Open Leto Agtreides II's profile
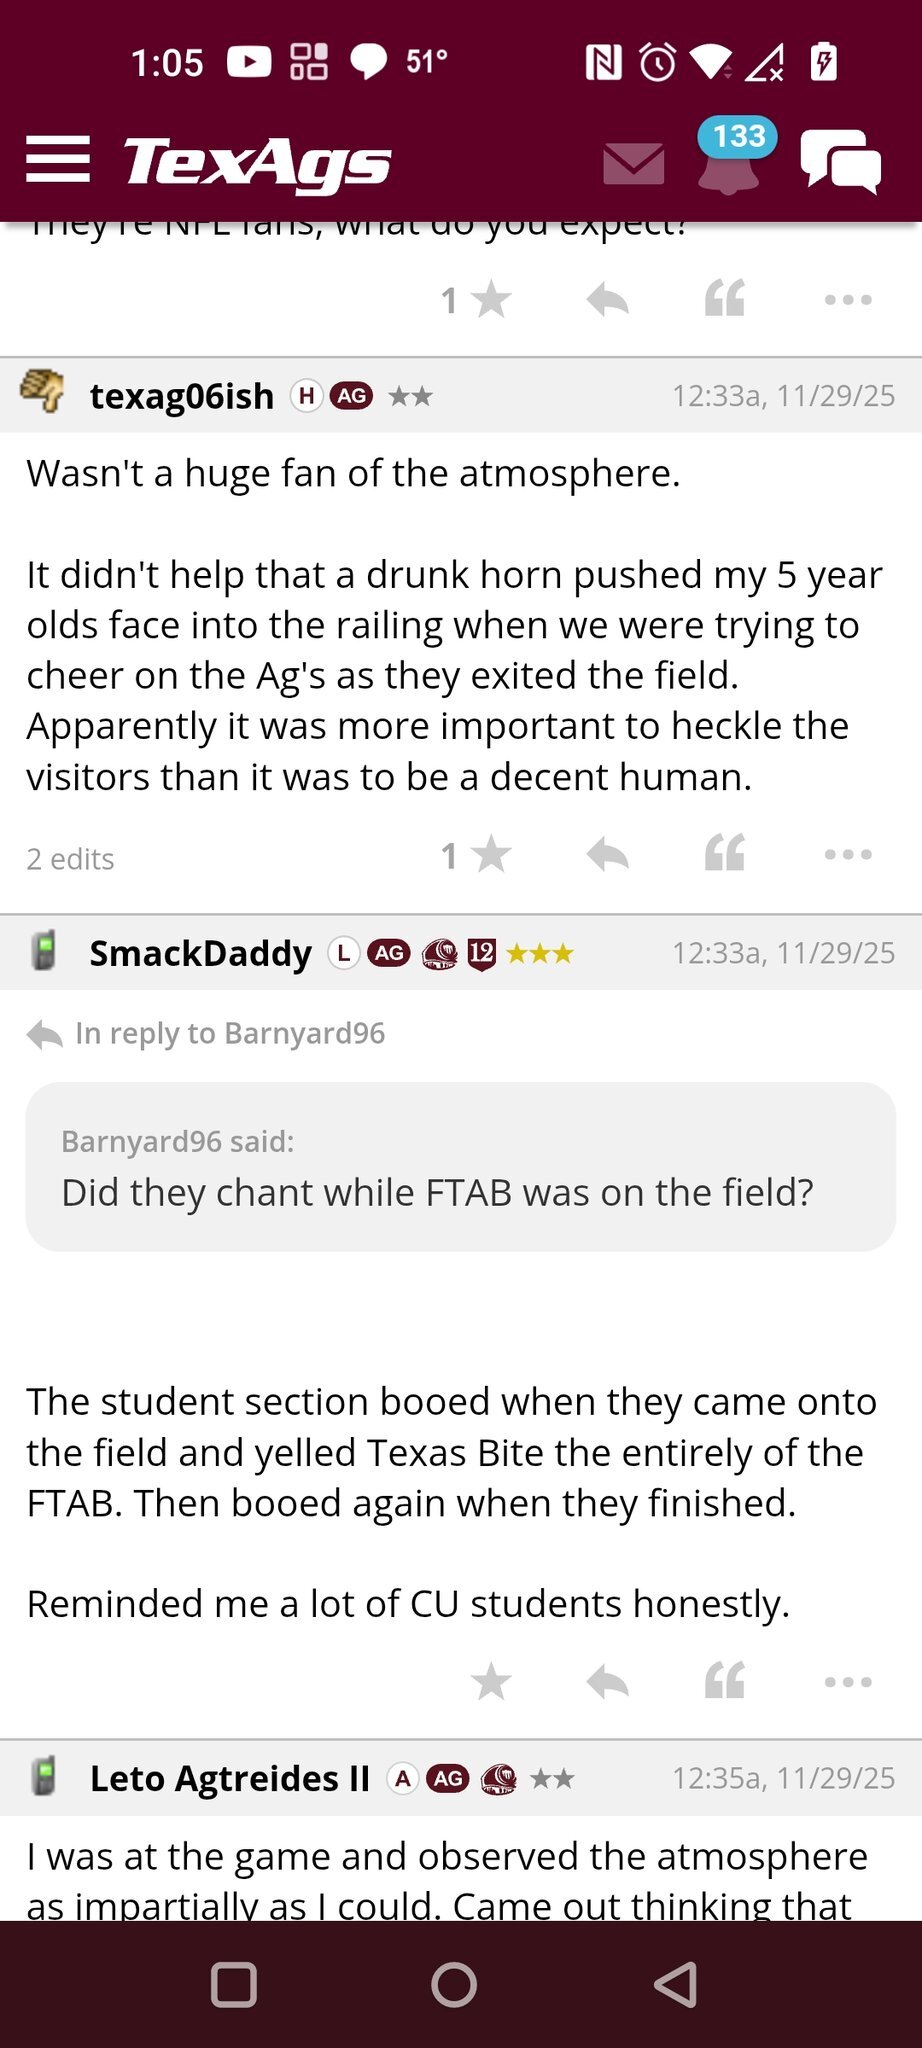The image size is (922, 2048). click(x=229, y=1778)
